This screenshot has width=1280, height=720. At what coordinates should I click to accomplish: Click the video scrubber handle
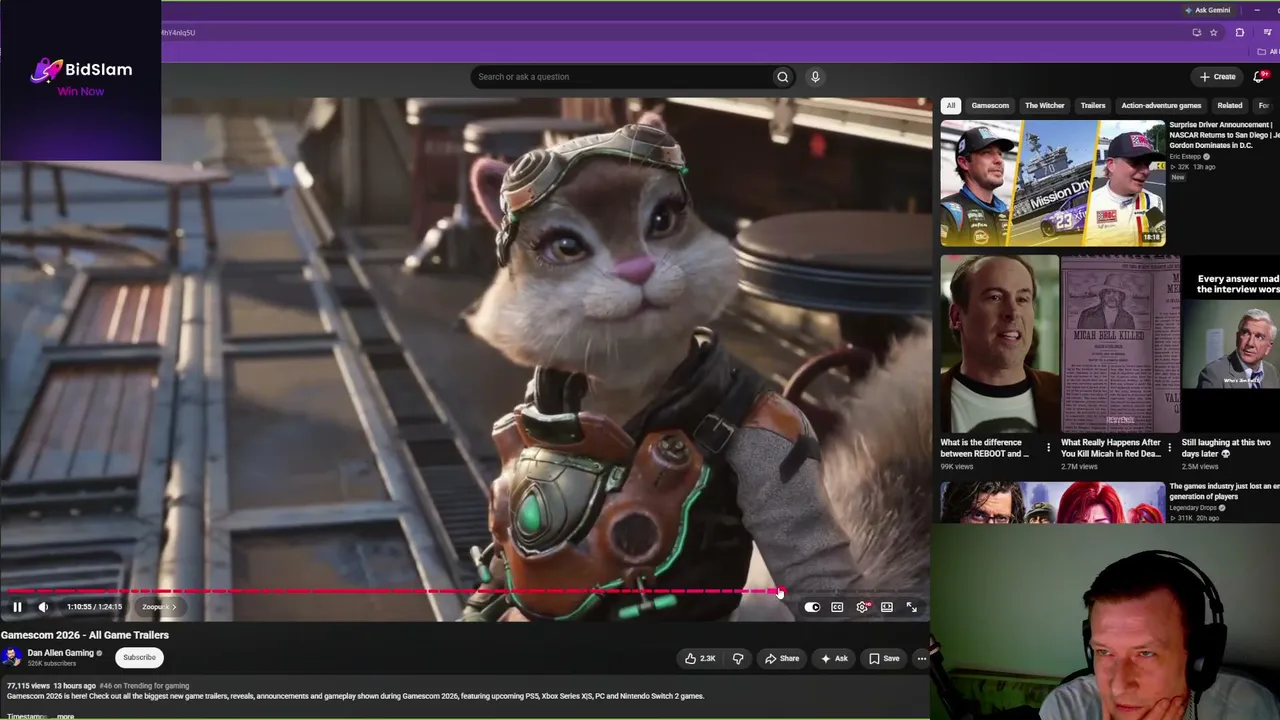pos(780,591)
